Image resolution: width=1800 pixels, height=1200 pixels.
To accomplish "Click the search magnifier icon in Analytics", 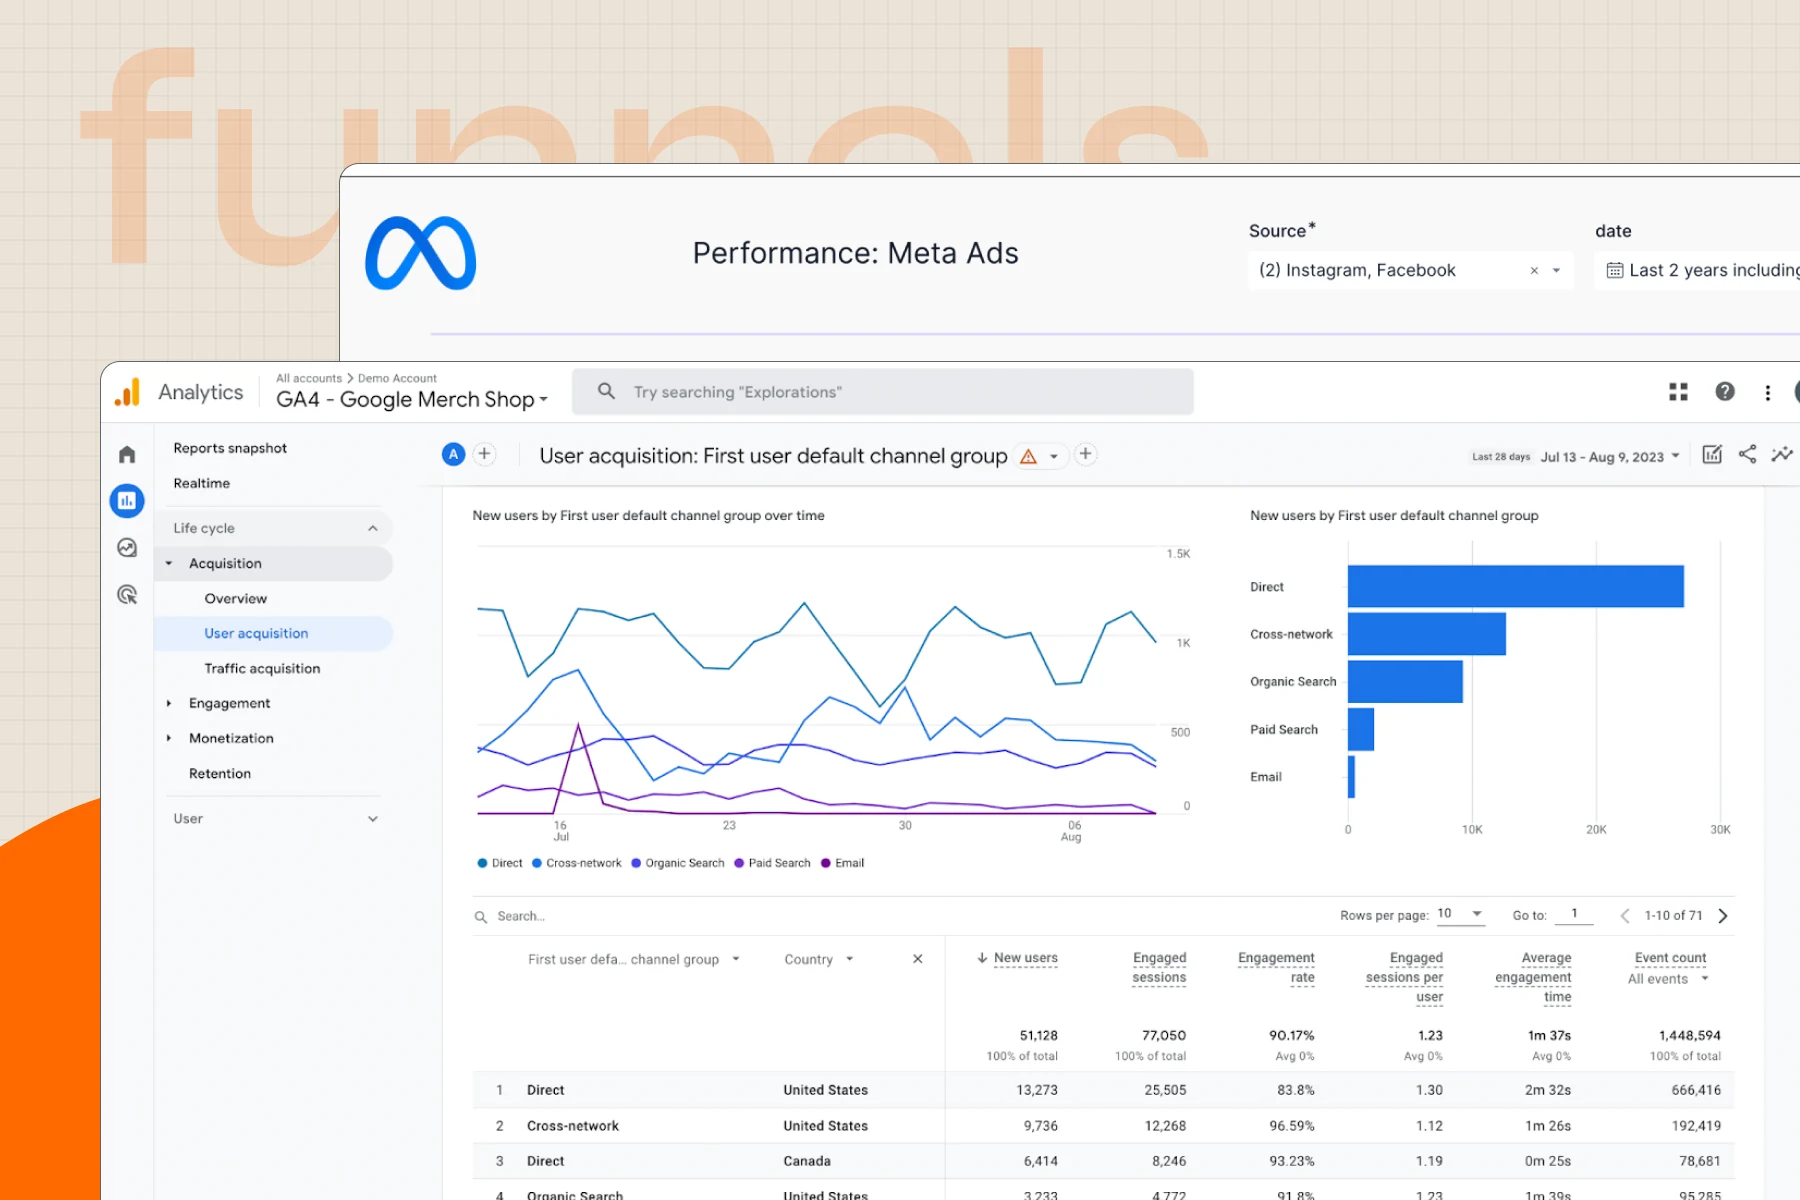I will [606, 391].
